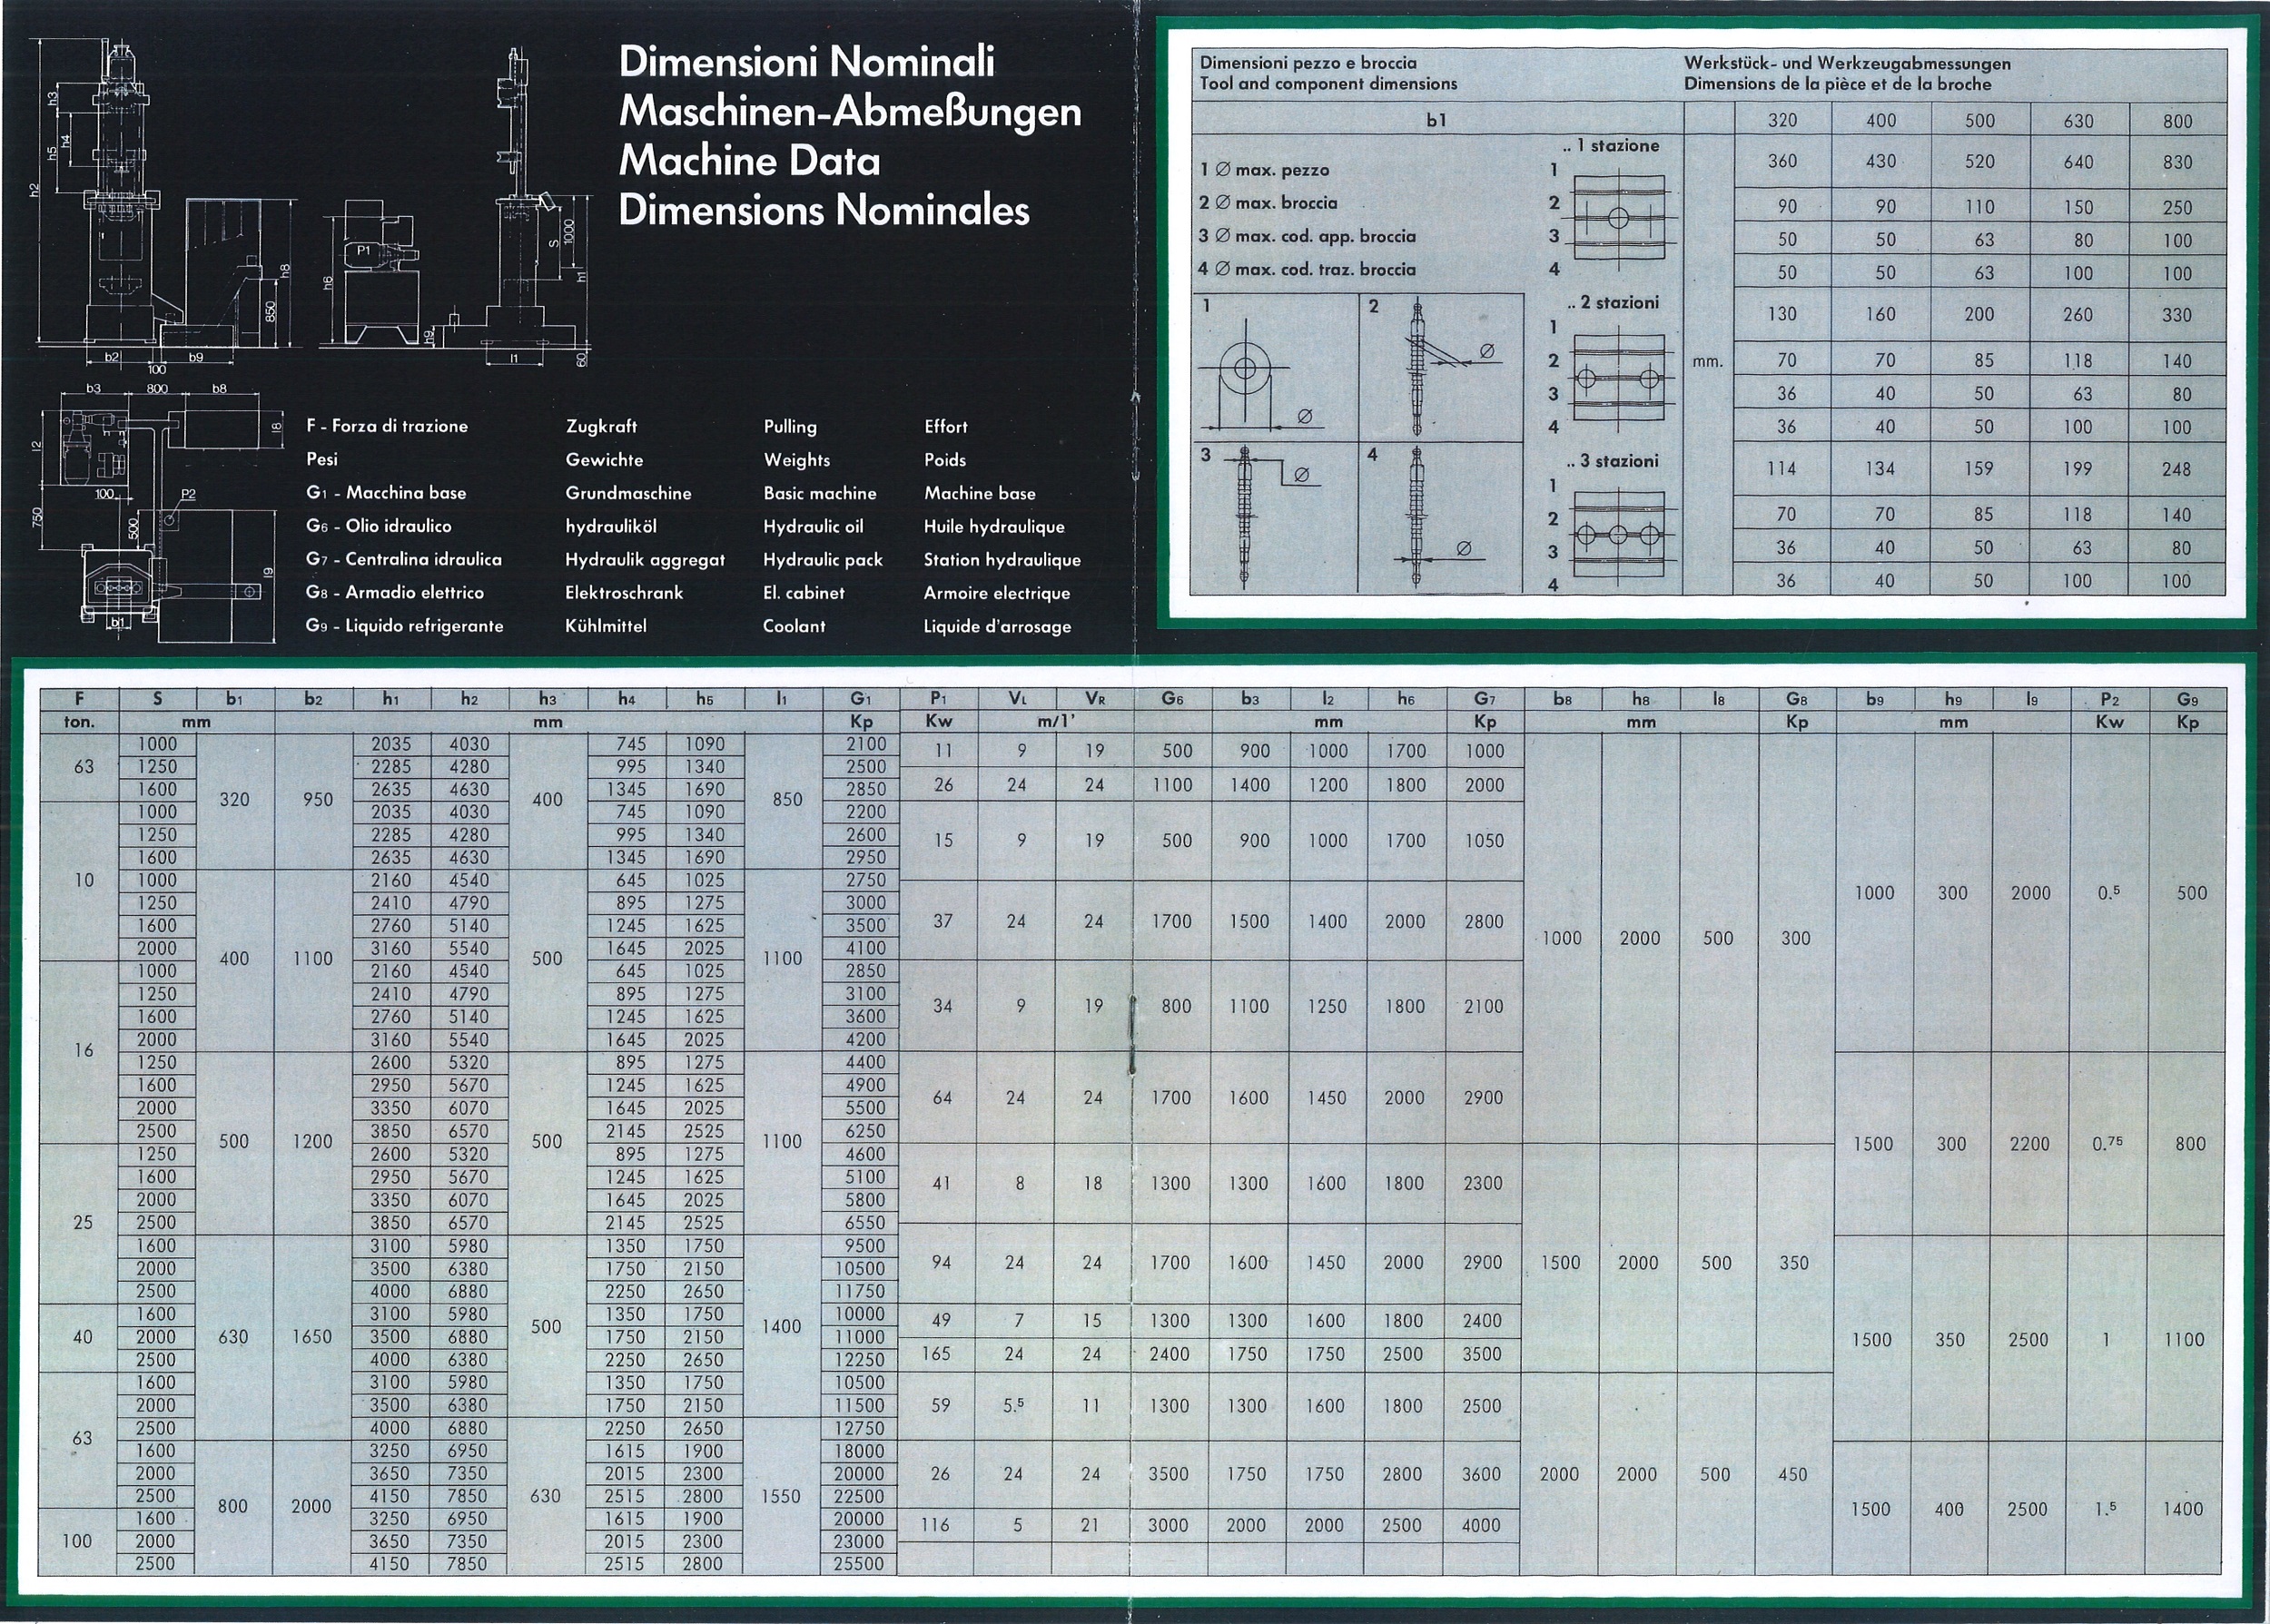Click the two-station fixture drawing
The image size is (2270, 1624).
[x=1620, y=378]
